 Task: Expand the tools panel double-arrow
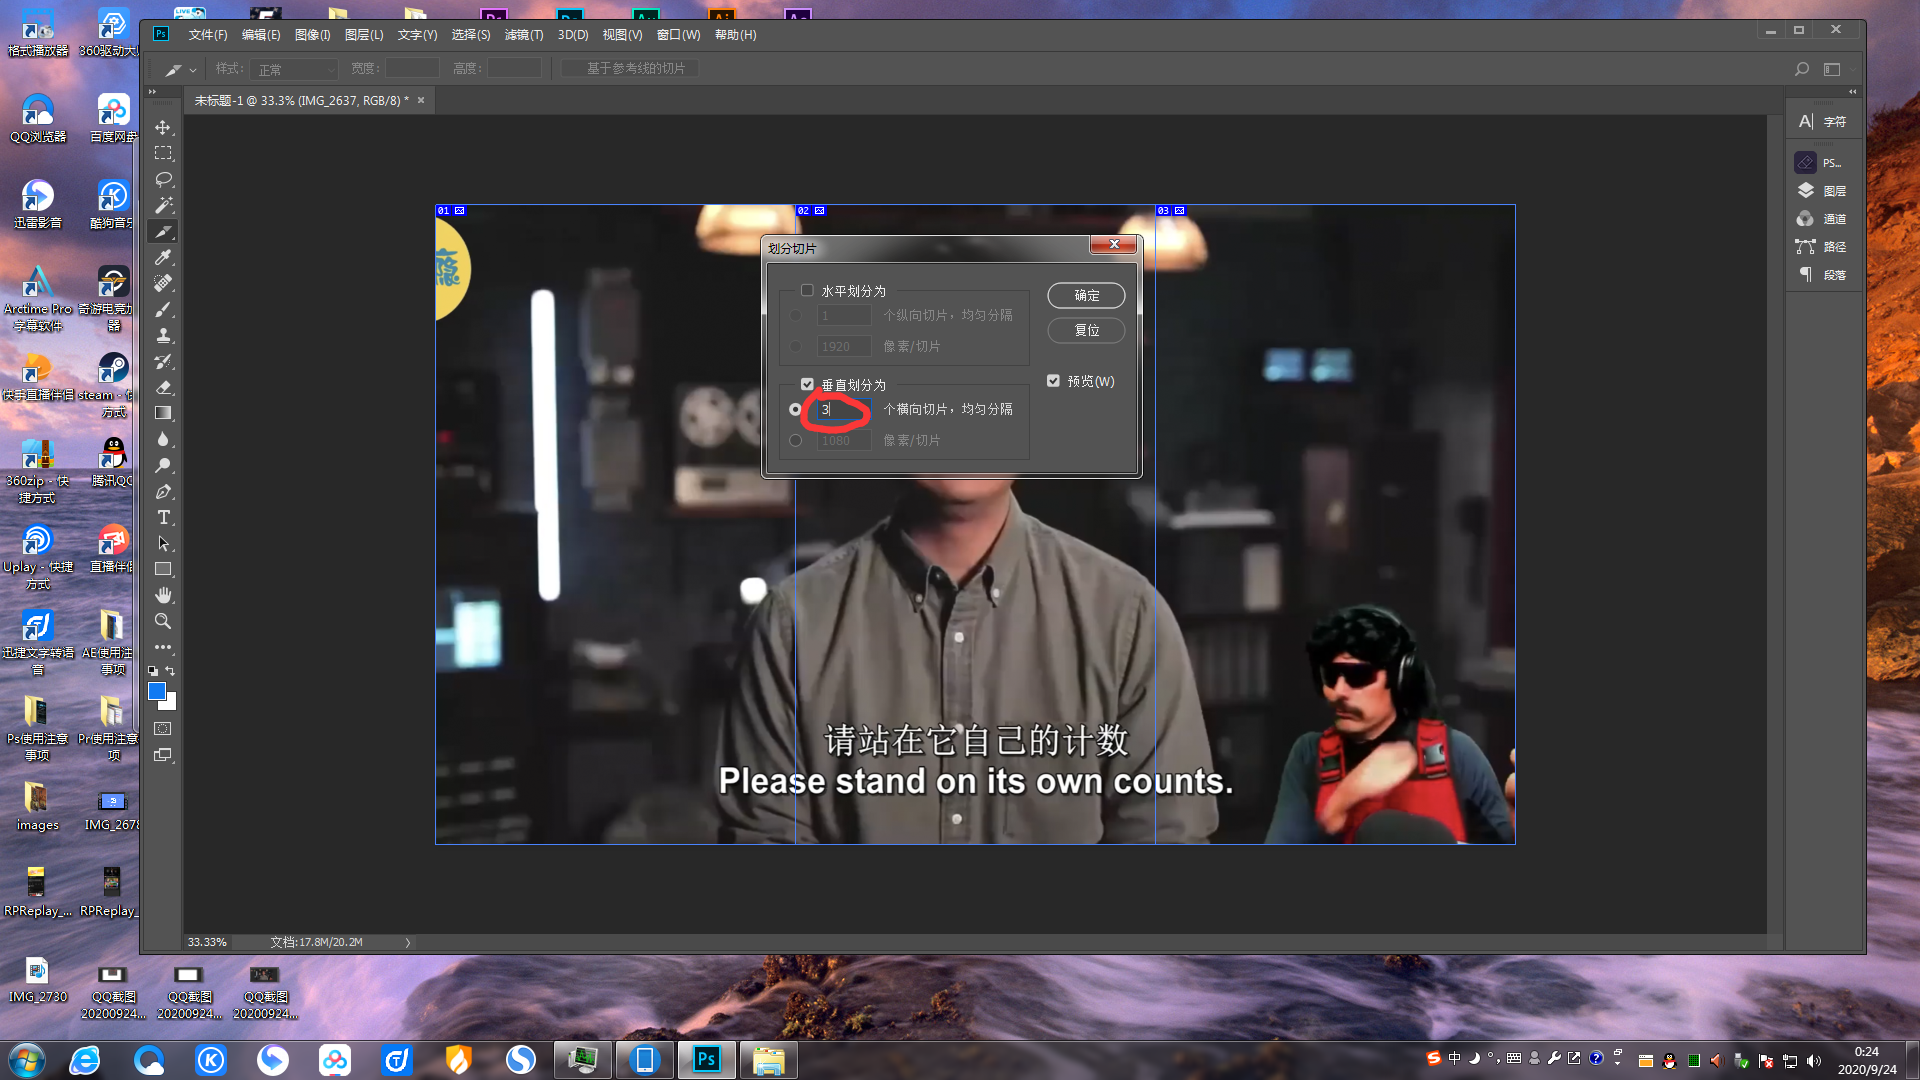pos(152,91)
